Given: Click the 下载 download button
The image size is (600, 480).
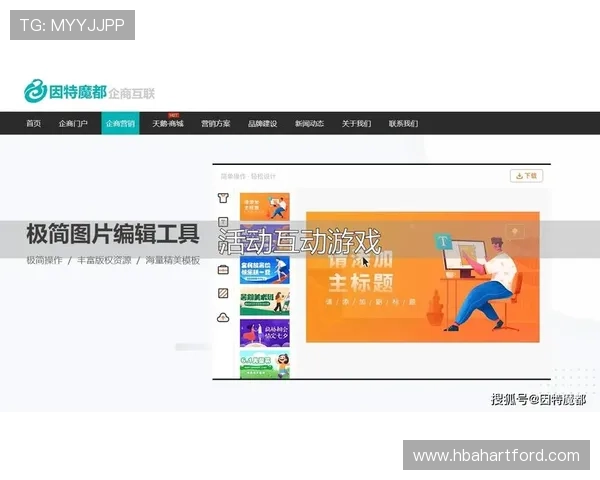Looking at the screenshot, I should [527, 176].
